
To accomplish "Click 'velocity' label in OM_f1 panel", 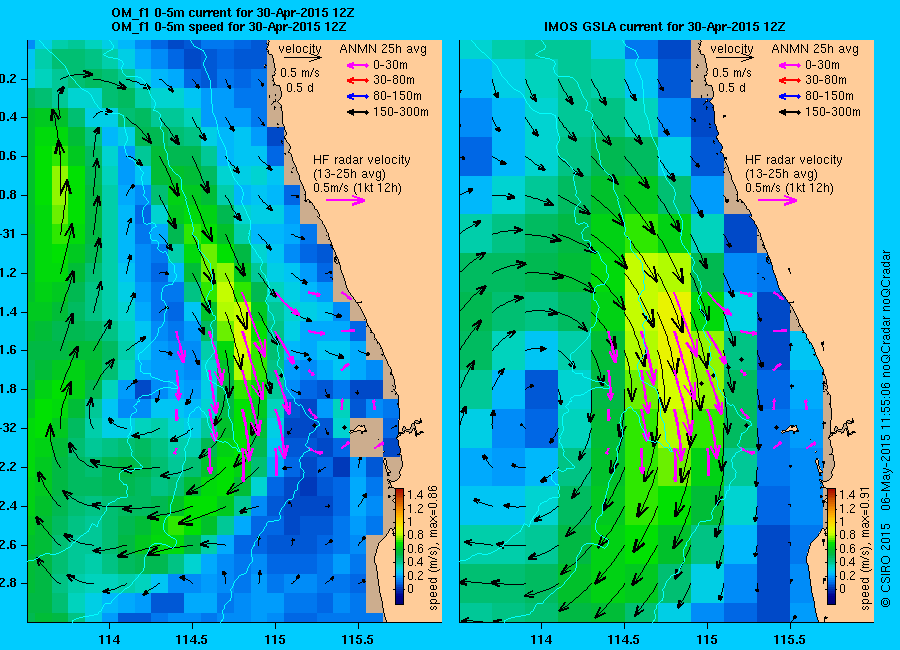I will click(300, 49).
